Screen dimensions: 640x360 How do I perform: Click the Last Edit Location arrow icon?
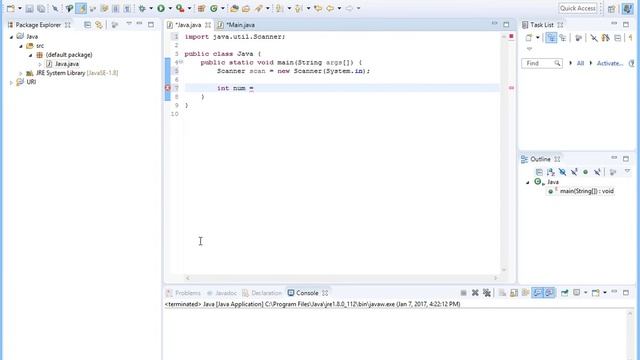pos(318,8)
